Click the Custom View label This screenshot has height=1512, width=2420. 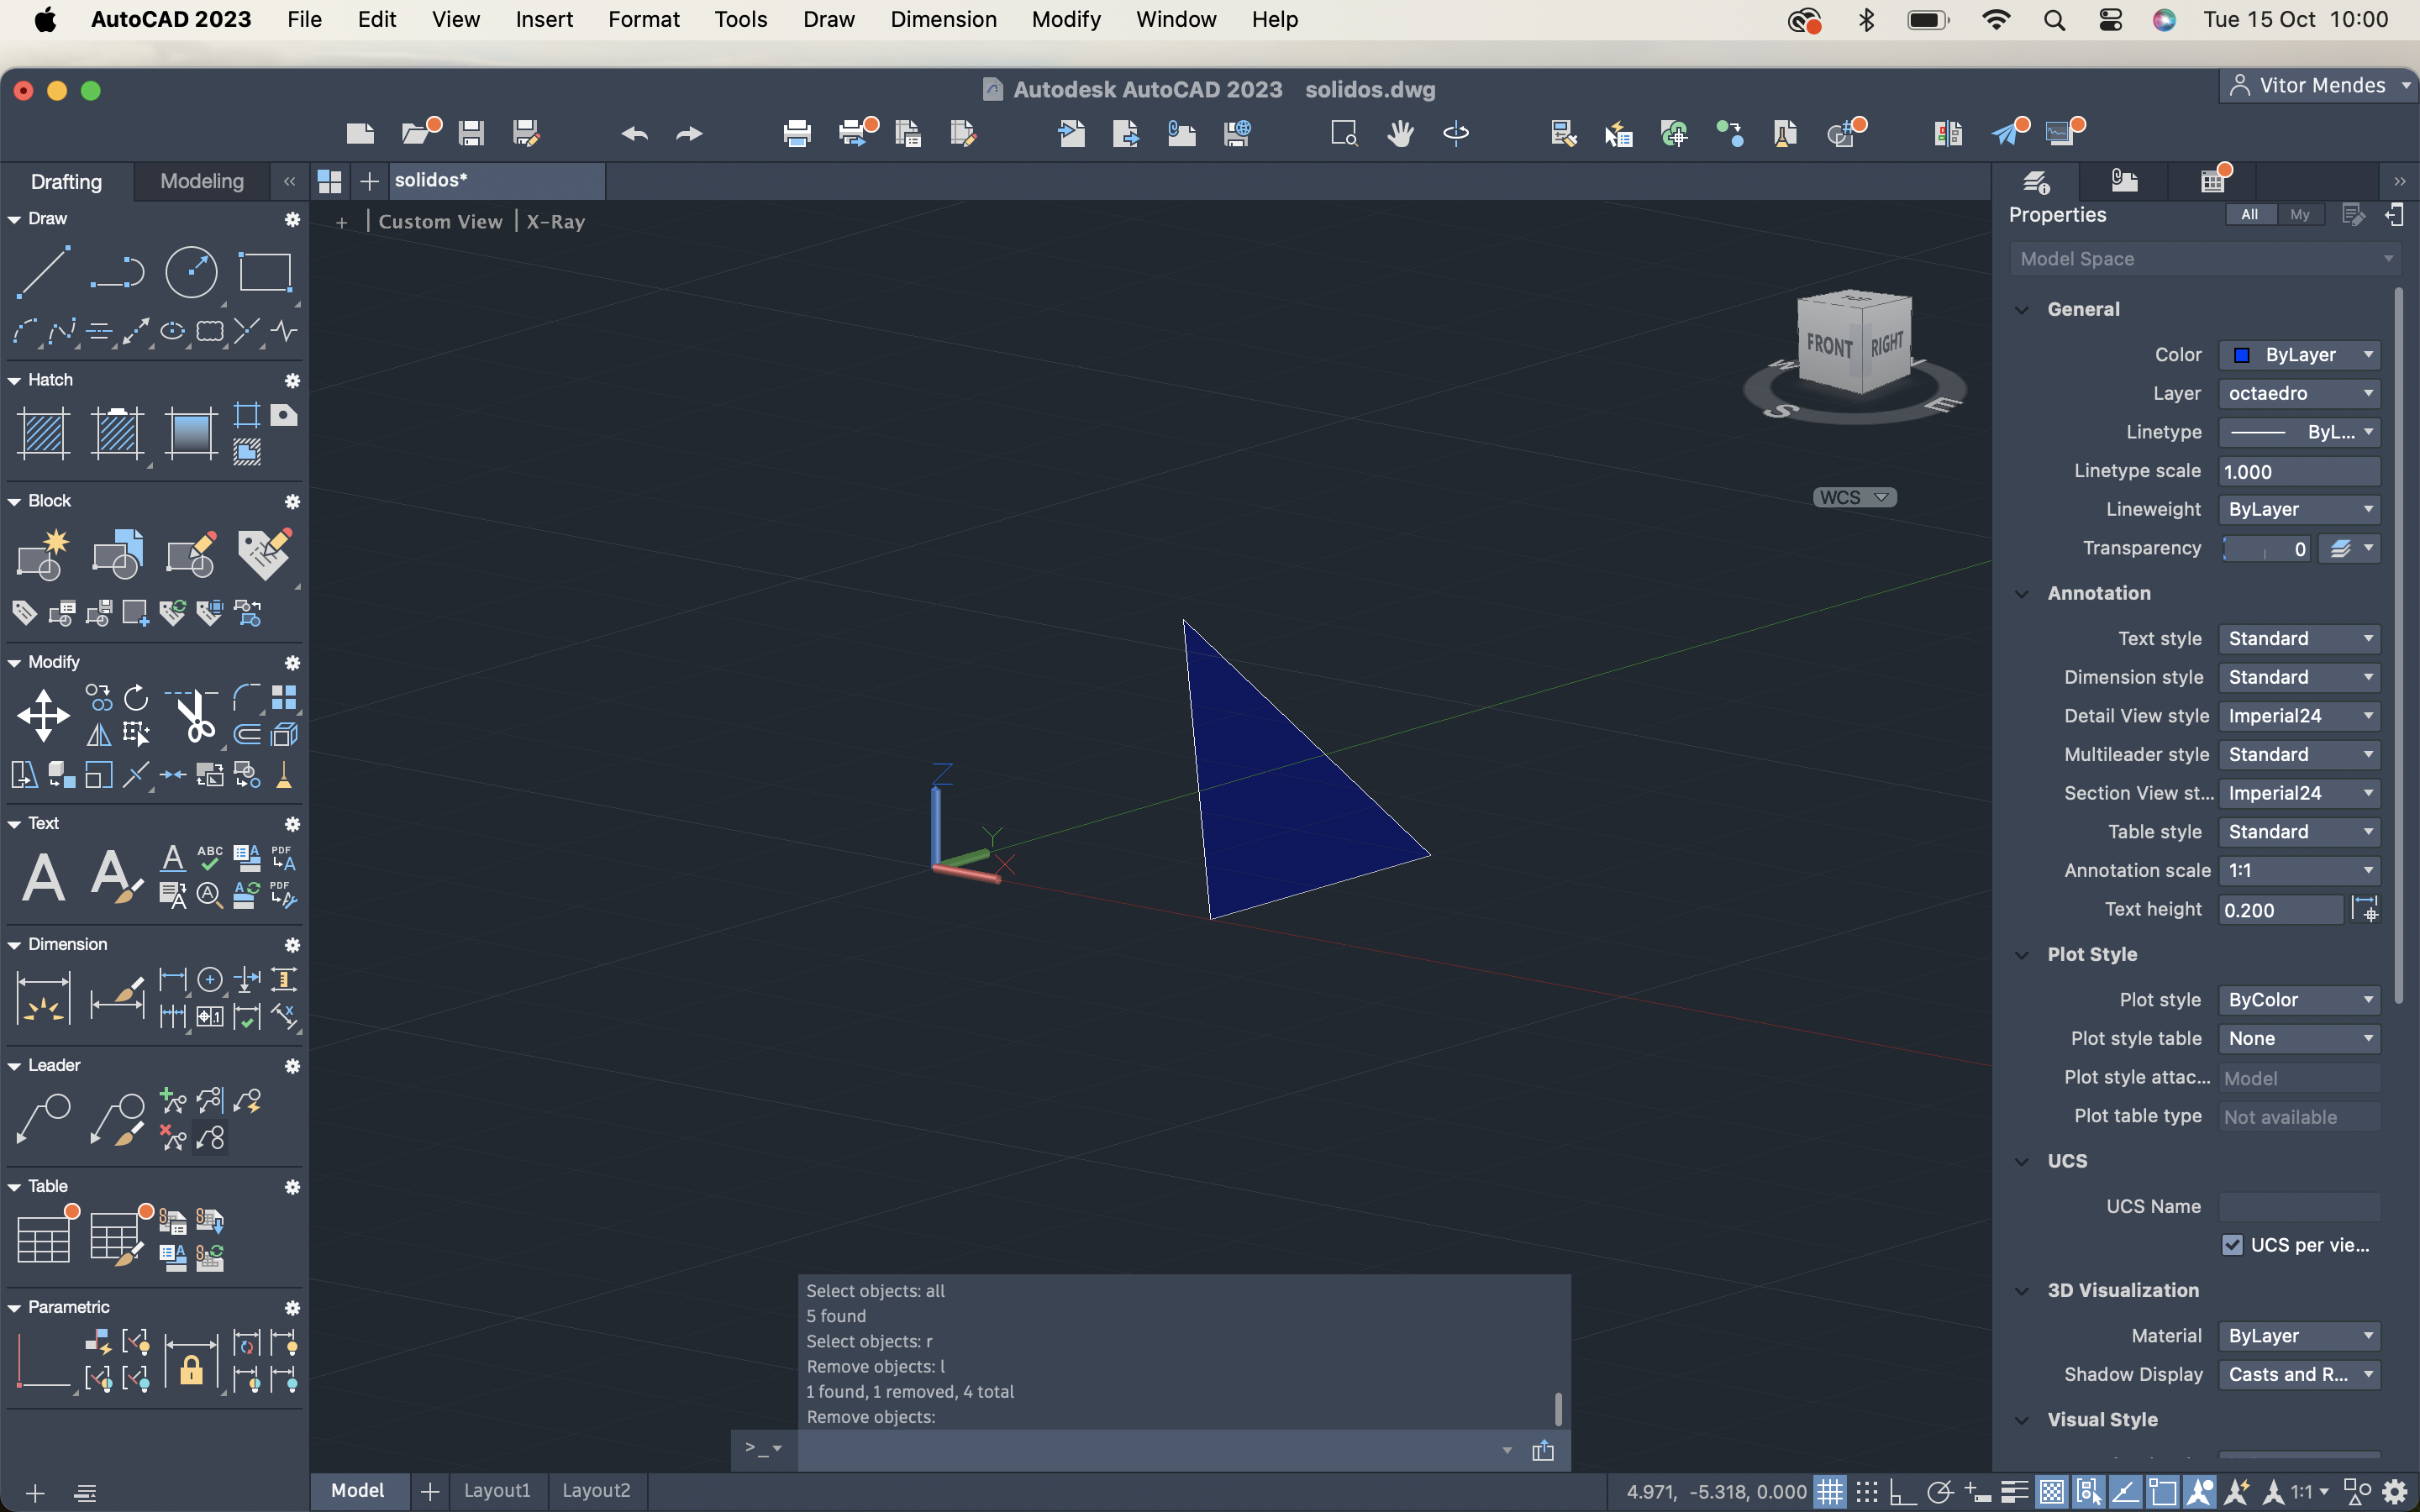(x=440, y=222)
